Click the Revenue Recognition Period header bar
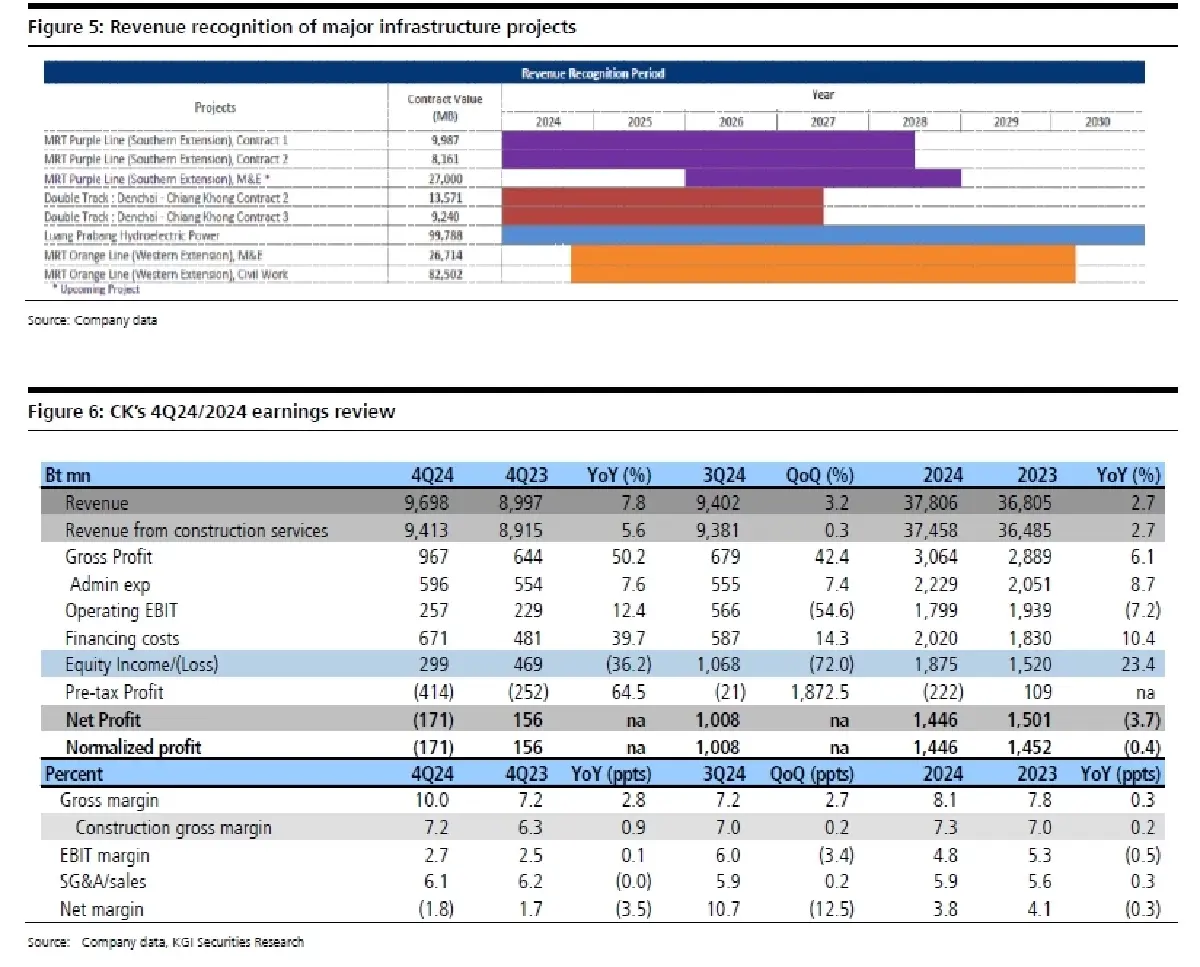 tap(593, 74)
